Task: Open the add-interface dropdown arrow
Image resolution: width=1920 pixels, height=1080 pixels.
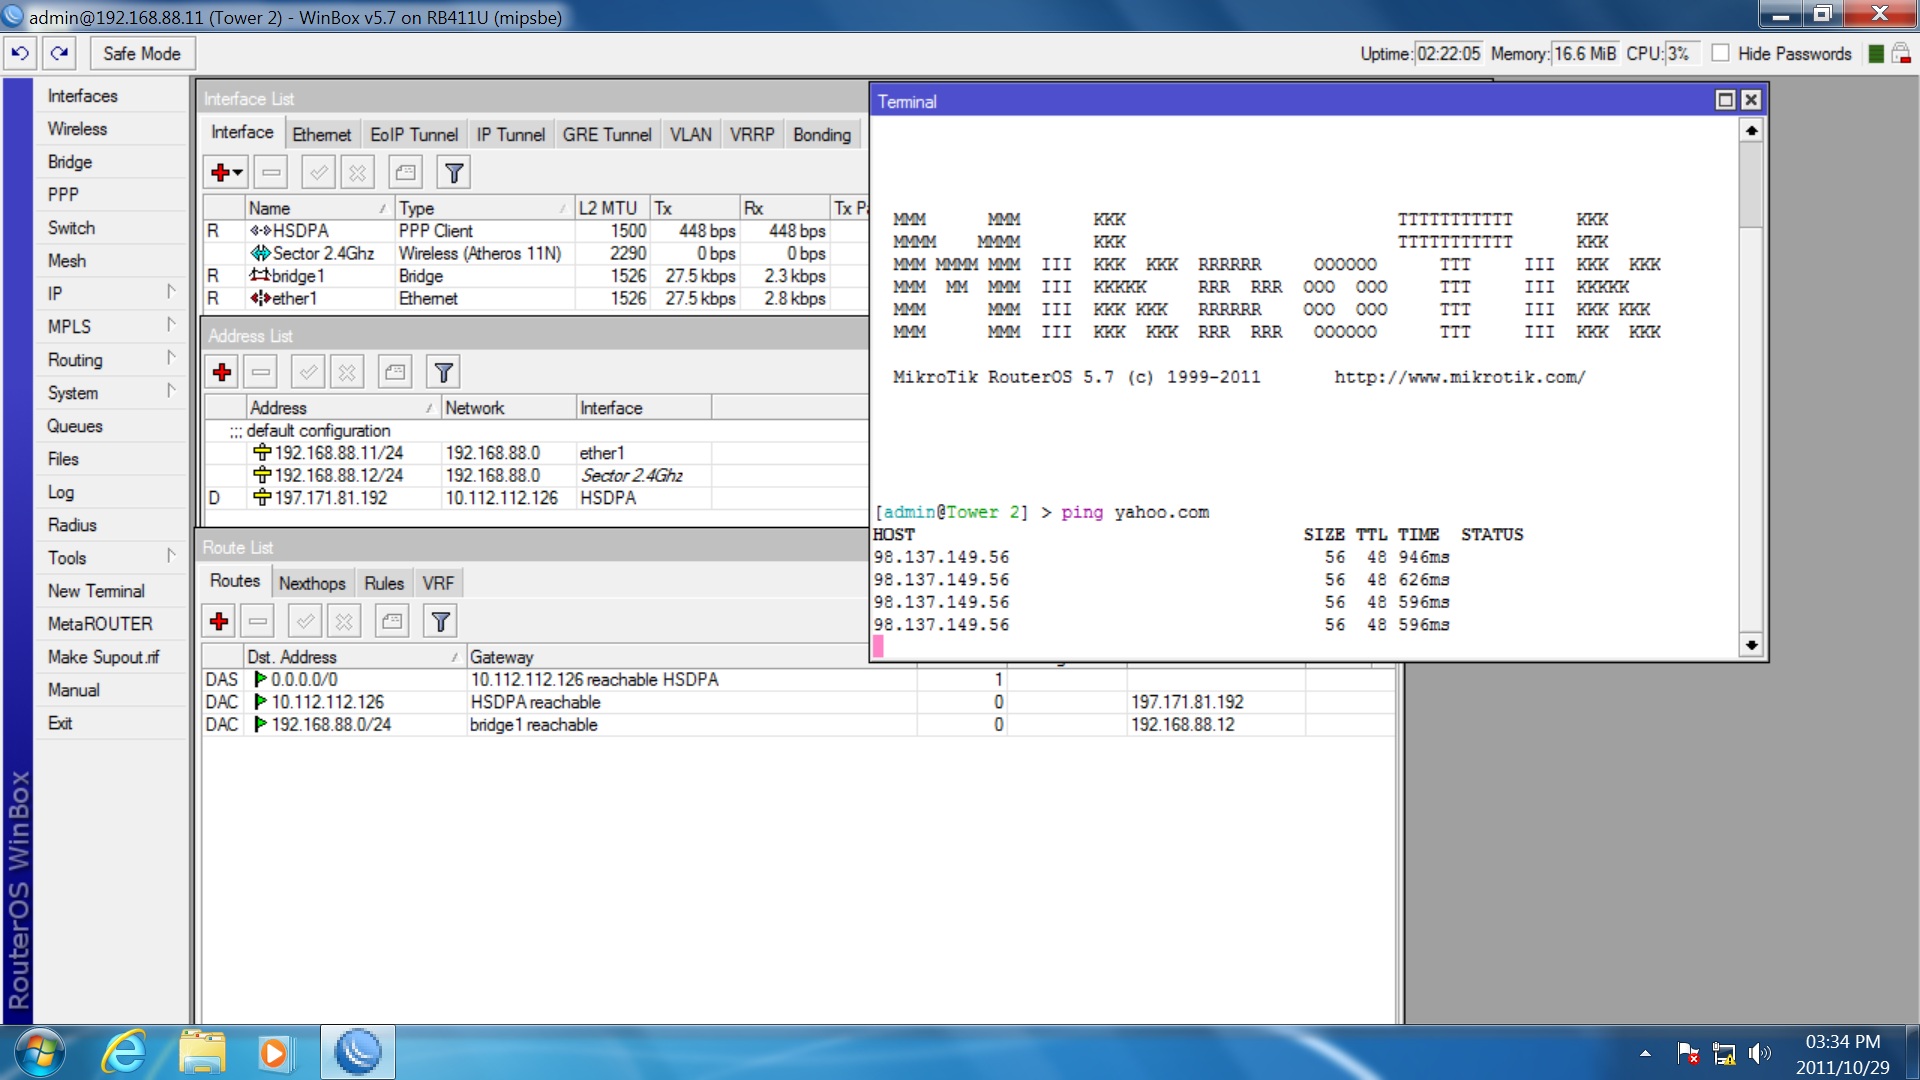Action: [238, 173]
